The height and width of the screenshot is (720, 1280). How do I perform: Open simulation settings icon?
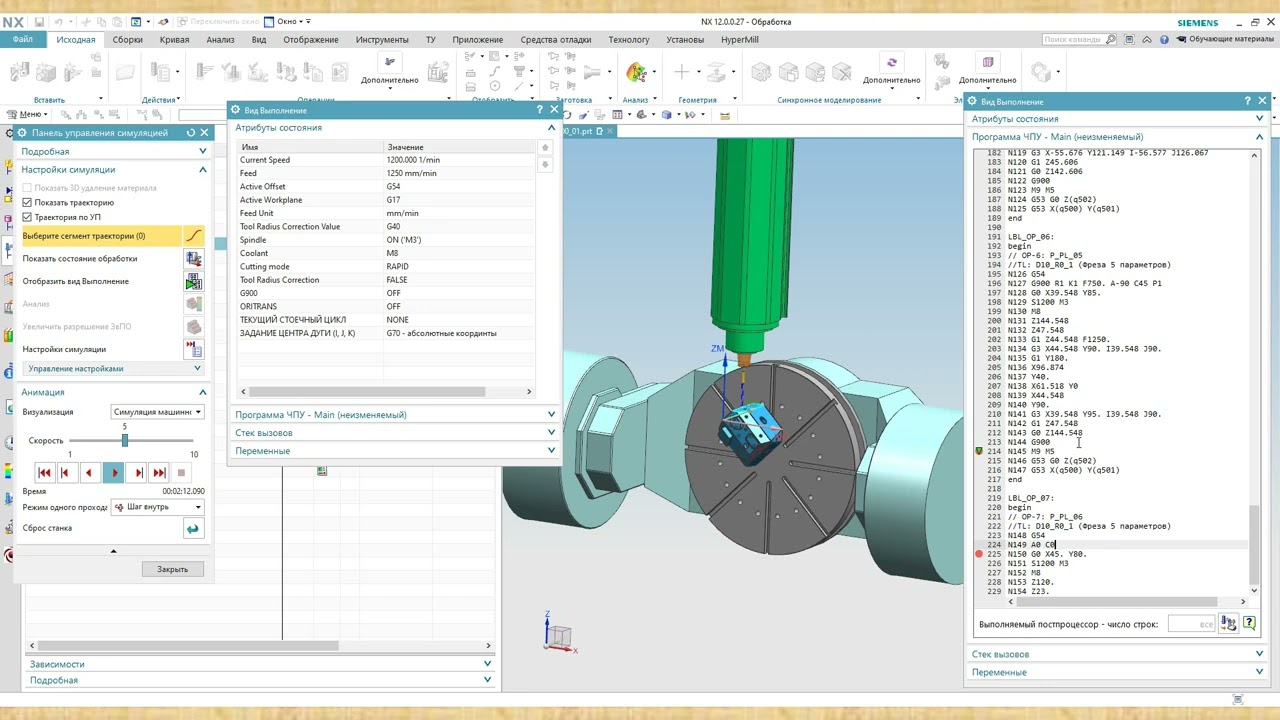coord(193,349)
